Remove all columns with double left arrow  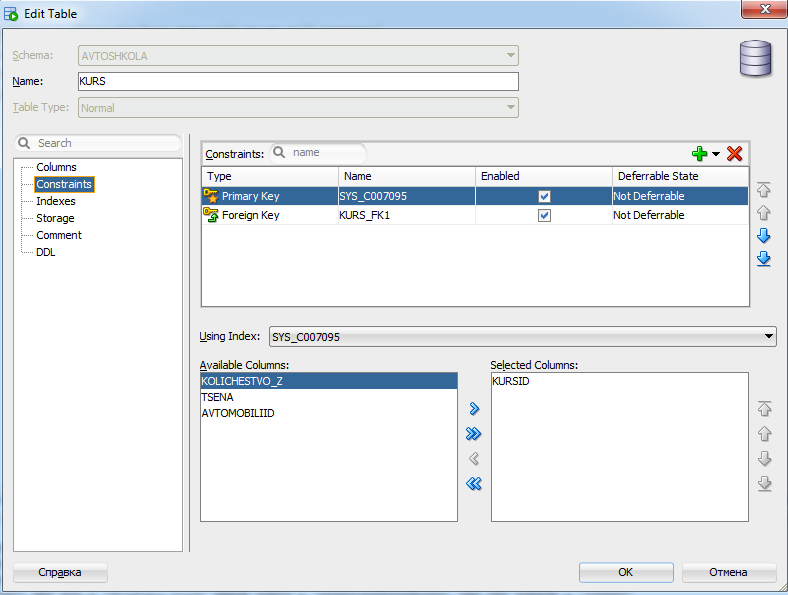click(473, 483)
